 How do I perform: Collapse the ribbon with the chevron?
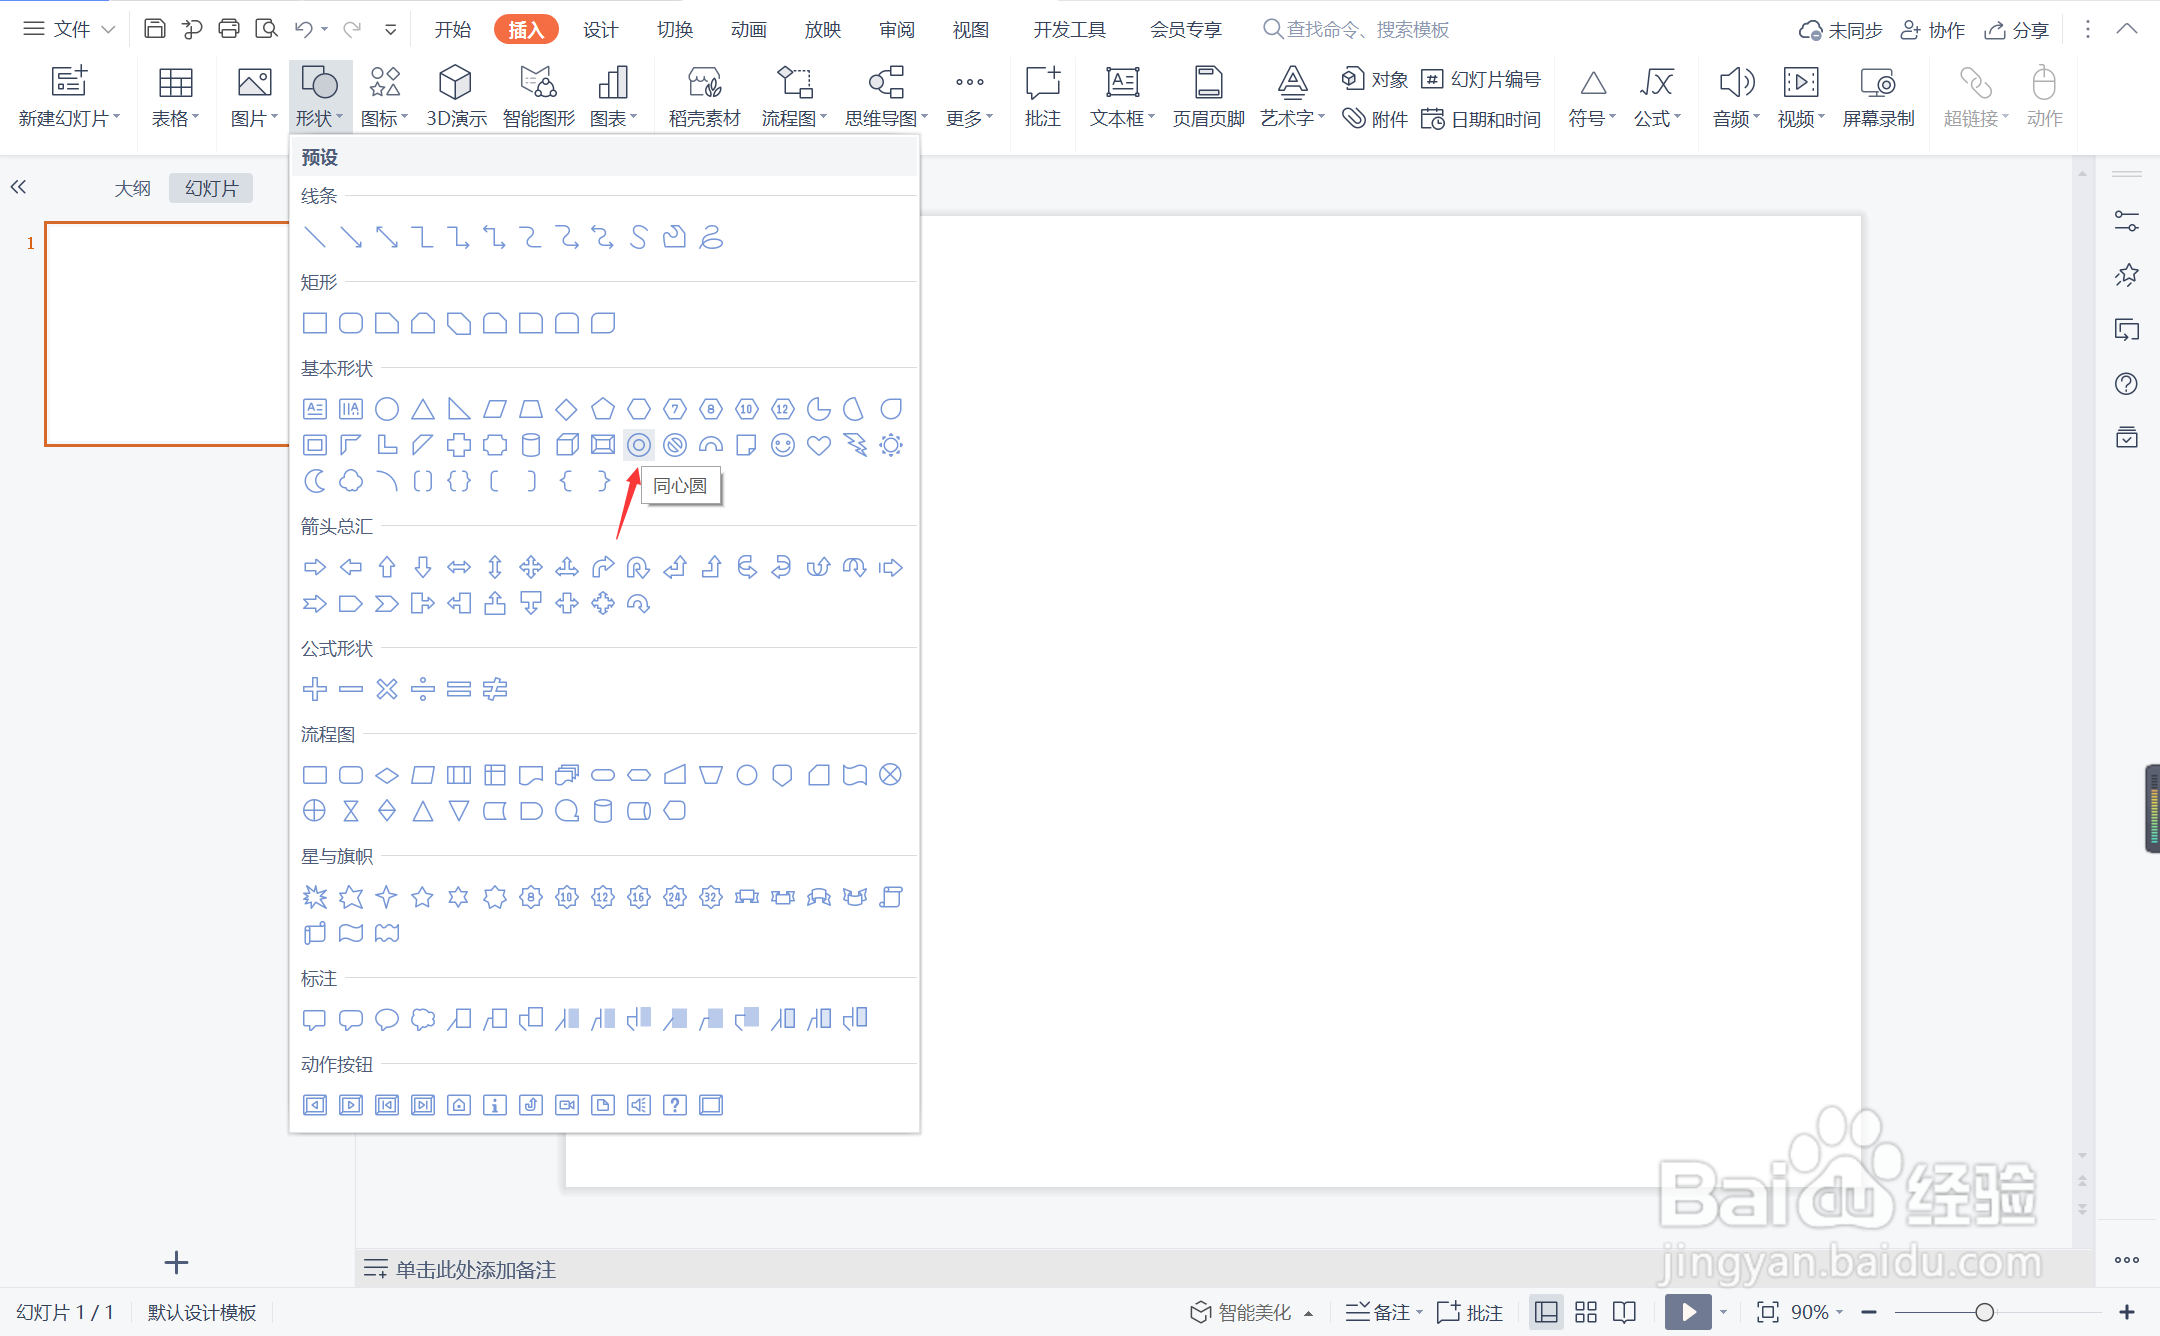[x=2127, y=29]
